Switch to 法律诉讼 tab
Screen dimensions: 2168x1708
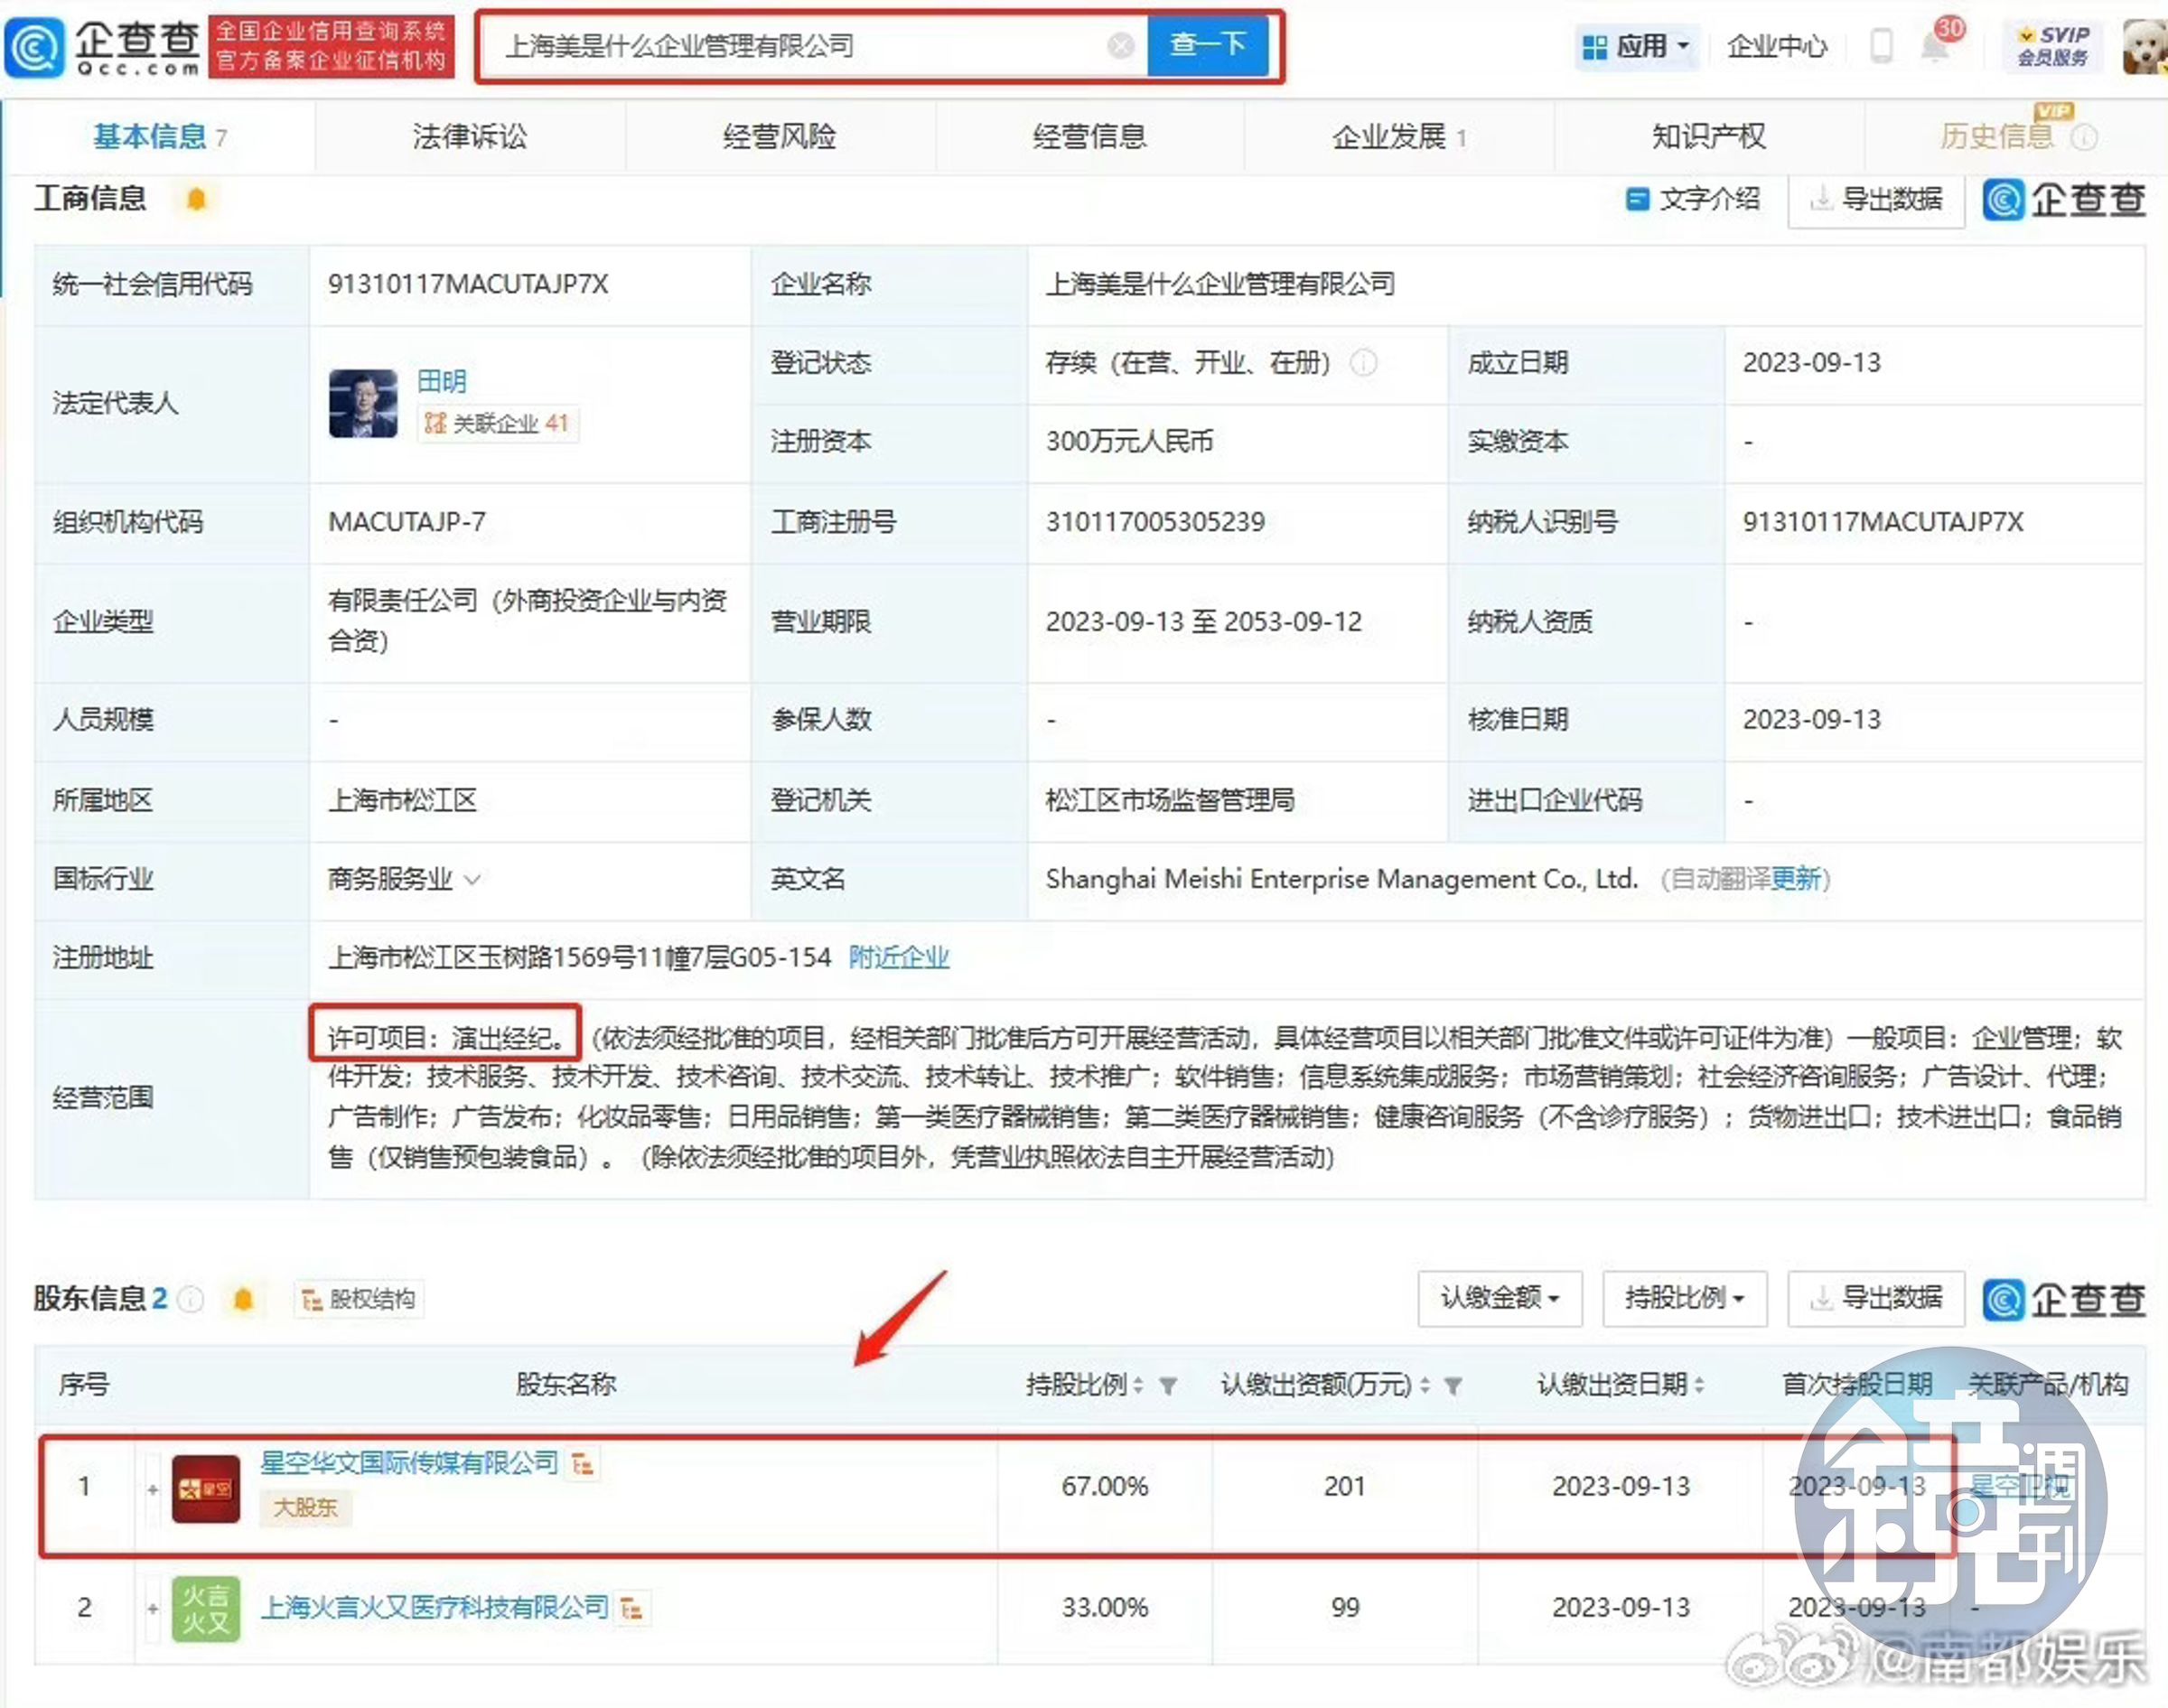click(469, 137)
